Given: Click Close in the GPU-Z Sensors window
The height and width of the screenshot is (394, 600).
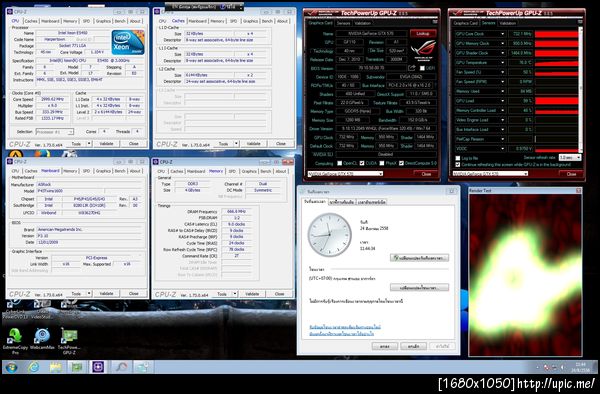Looking at the screenshot, I should [x=571, y=174].
